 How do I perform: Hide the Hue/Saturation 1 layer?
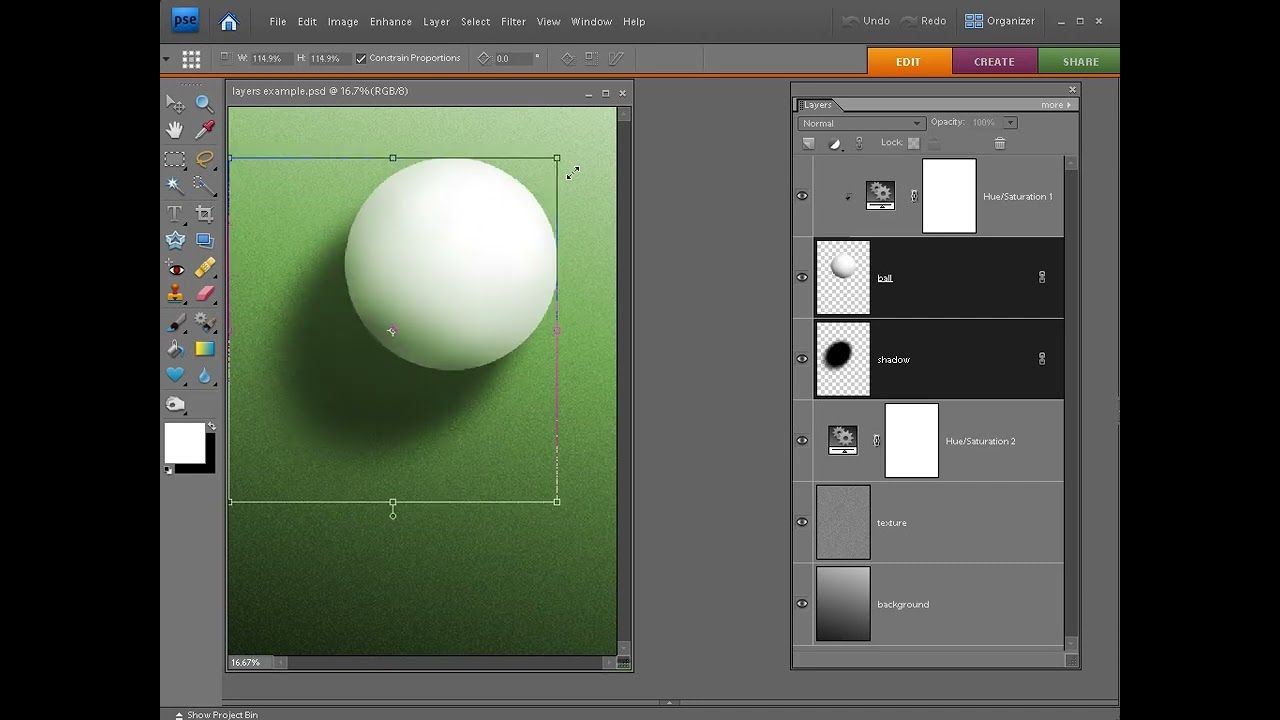(802, 196)
